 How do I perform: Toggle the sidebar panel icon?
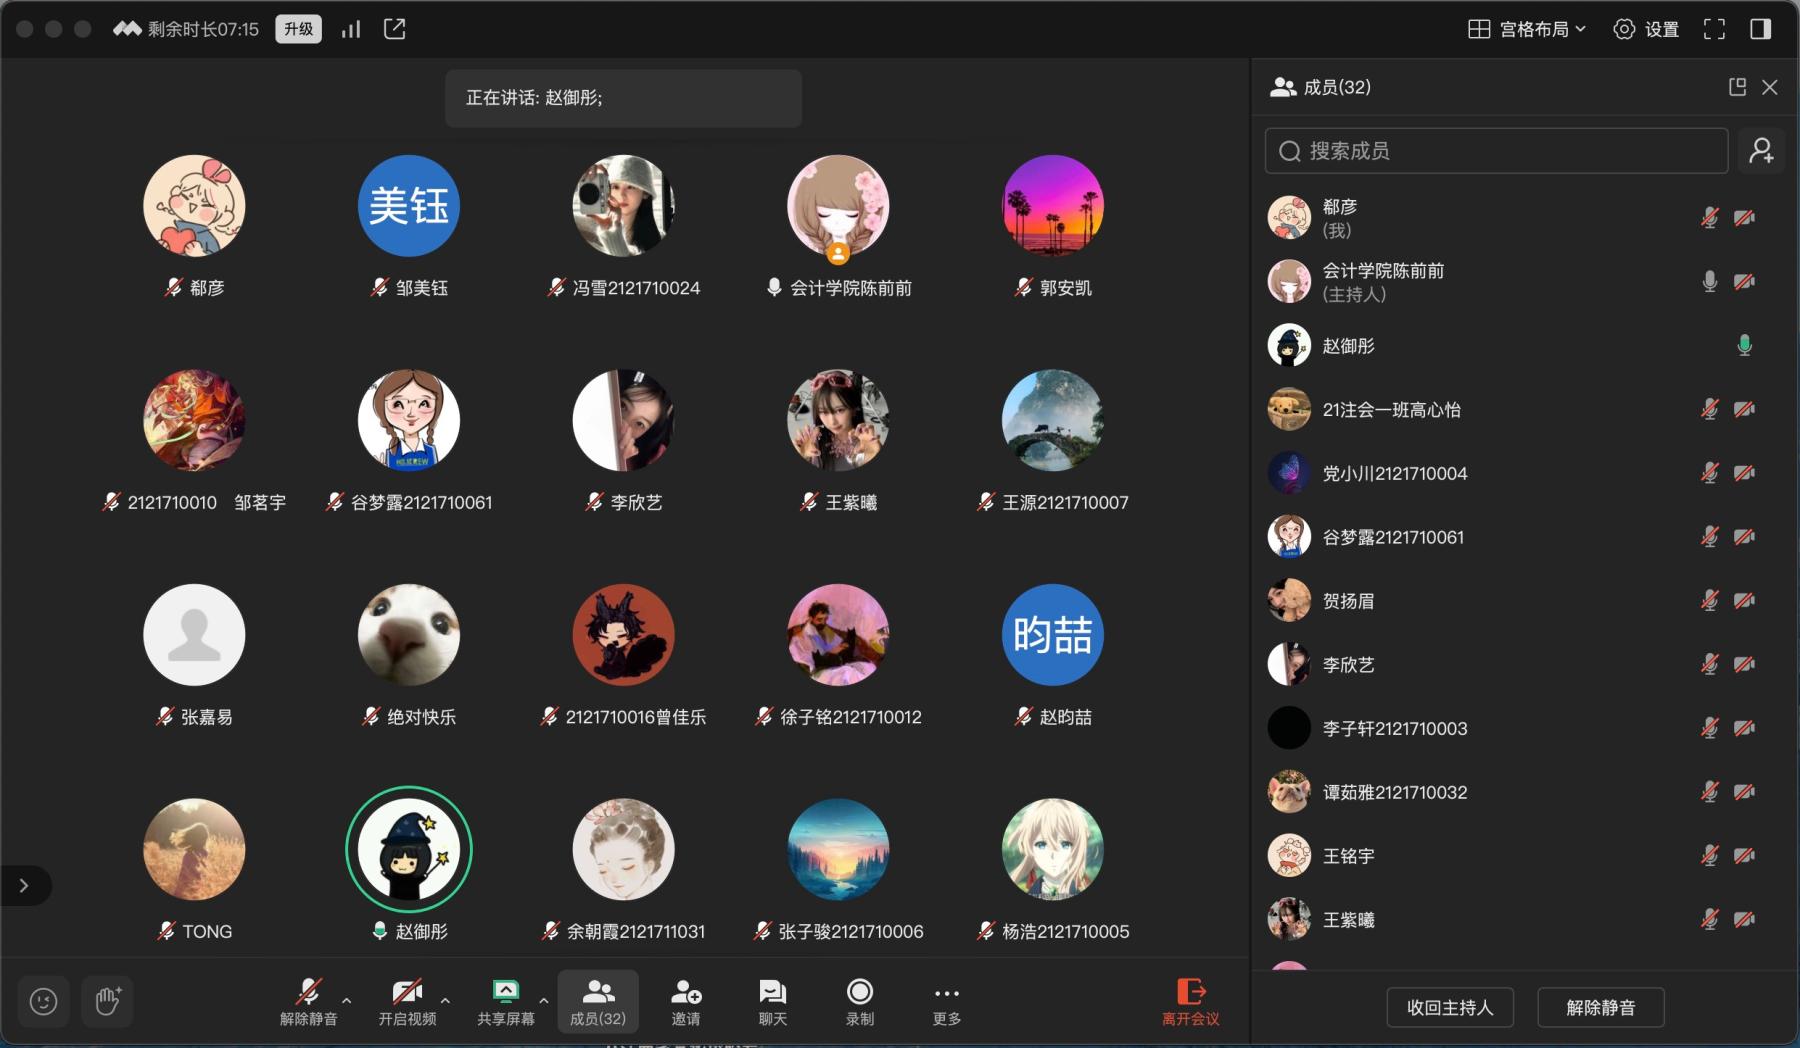pos(1760,29)
